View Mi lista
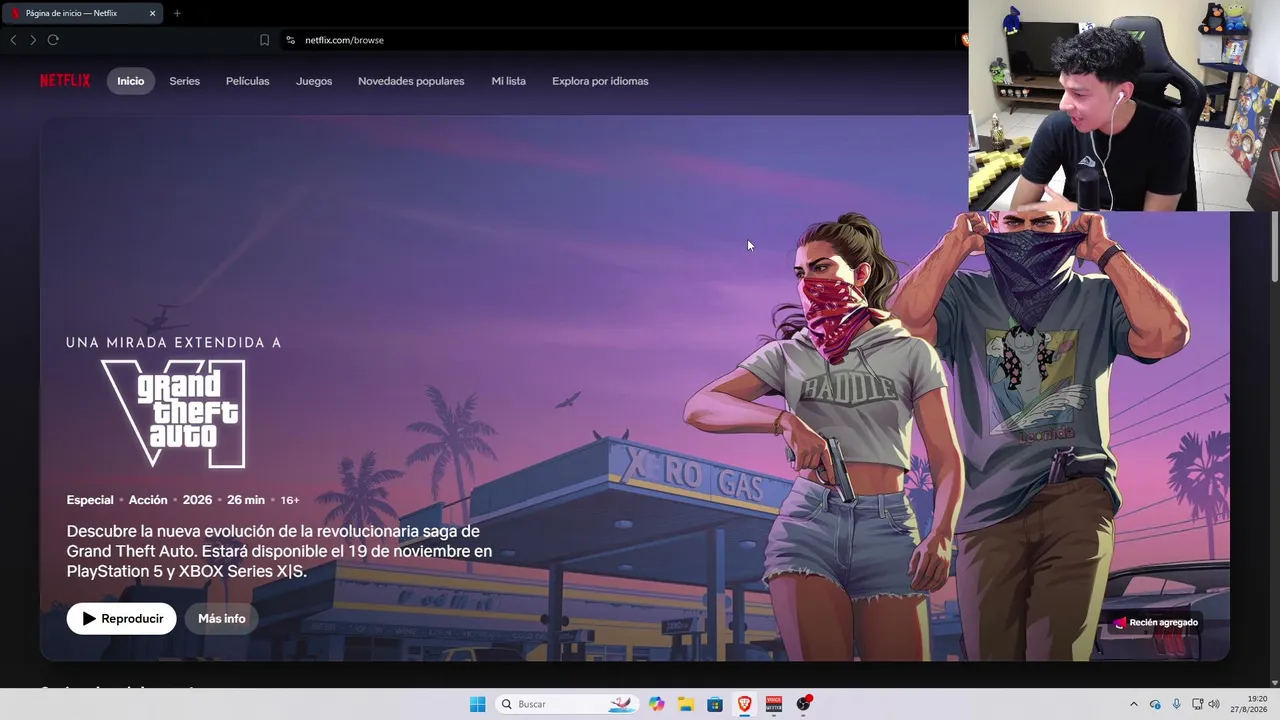 pyautogui.click(x=509, y=81)
